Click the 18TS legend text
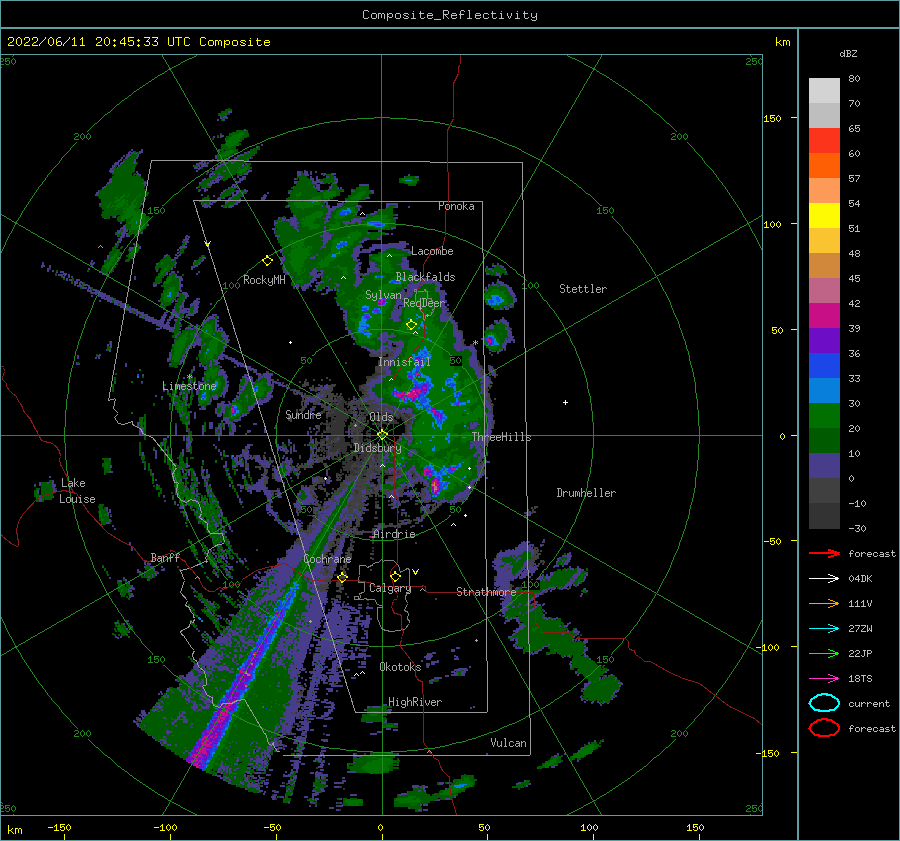This screenshot has height=841, width=900. [860, 679]
